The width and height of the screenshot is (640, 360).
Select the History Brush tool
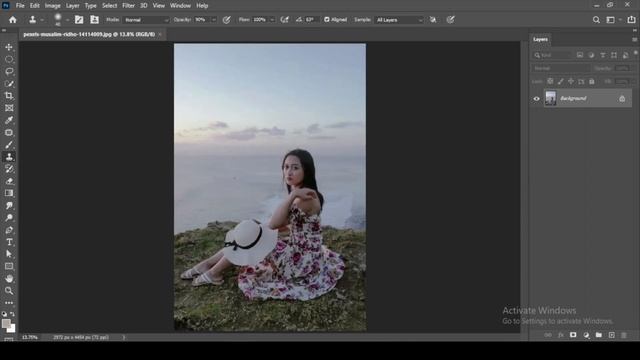(x=9, y=169)
